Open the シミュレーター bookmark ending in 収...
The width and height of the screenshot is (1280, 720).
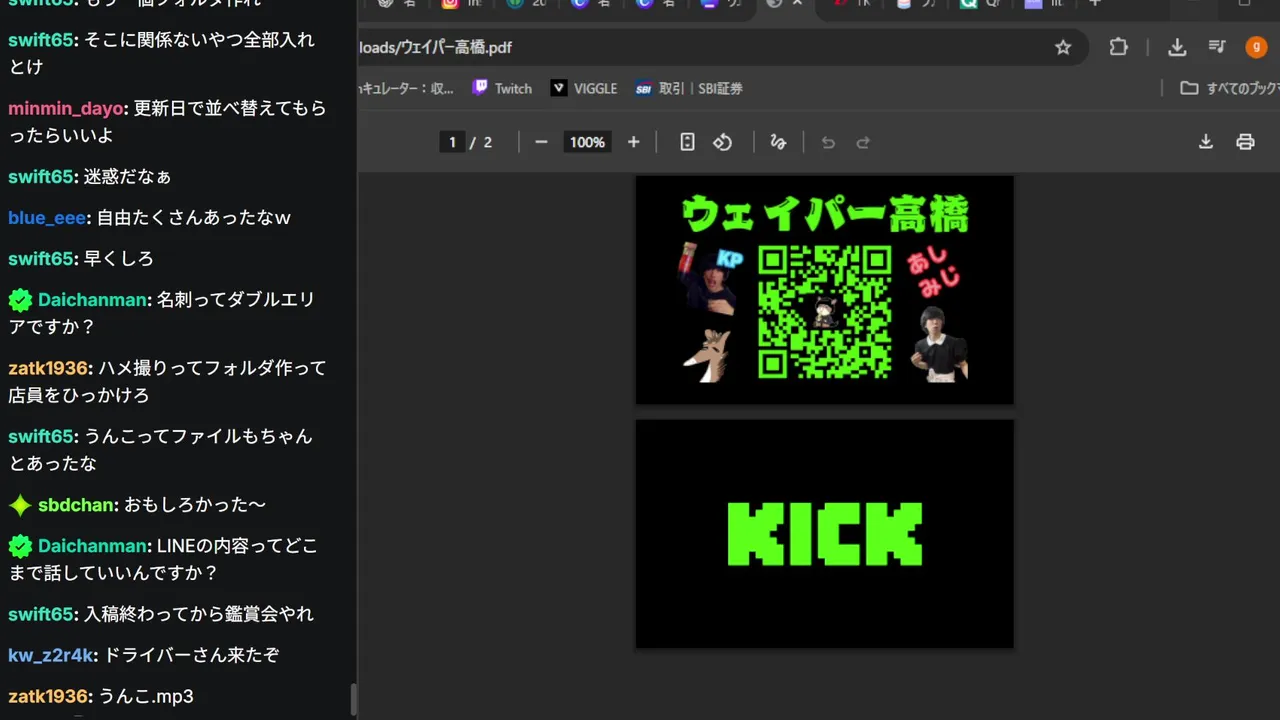407,88
